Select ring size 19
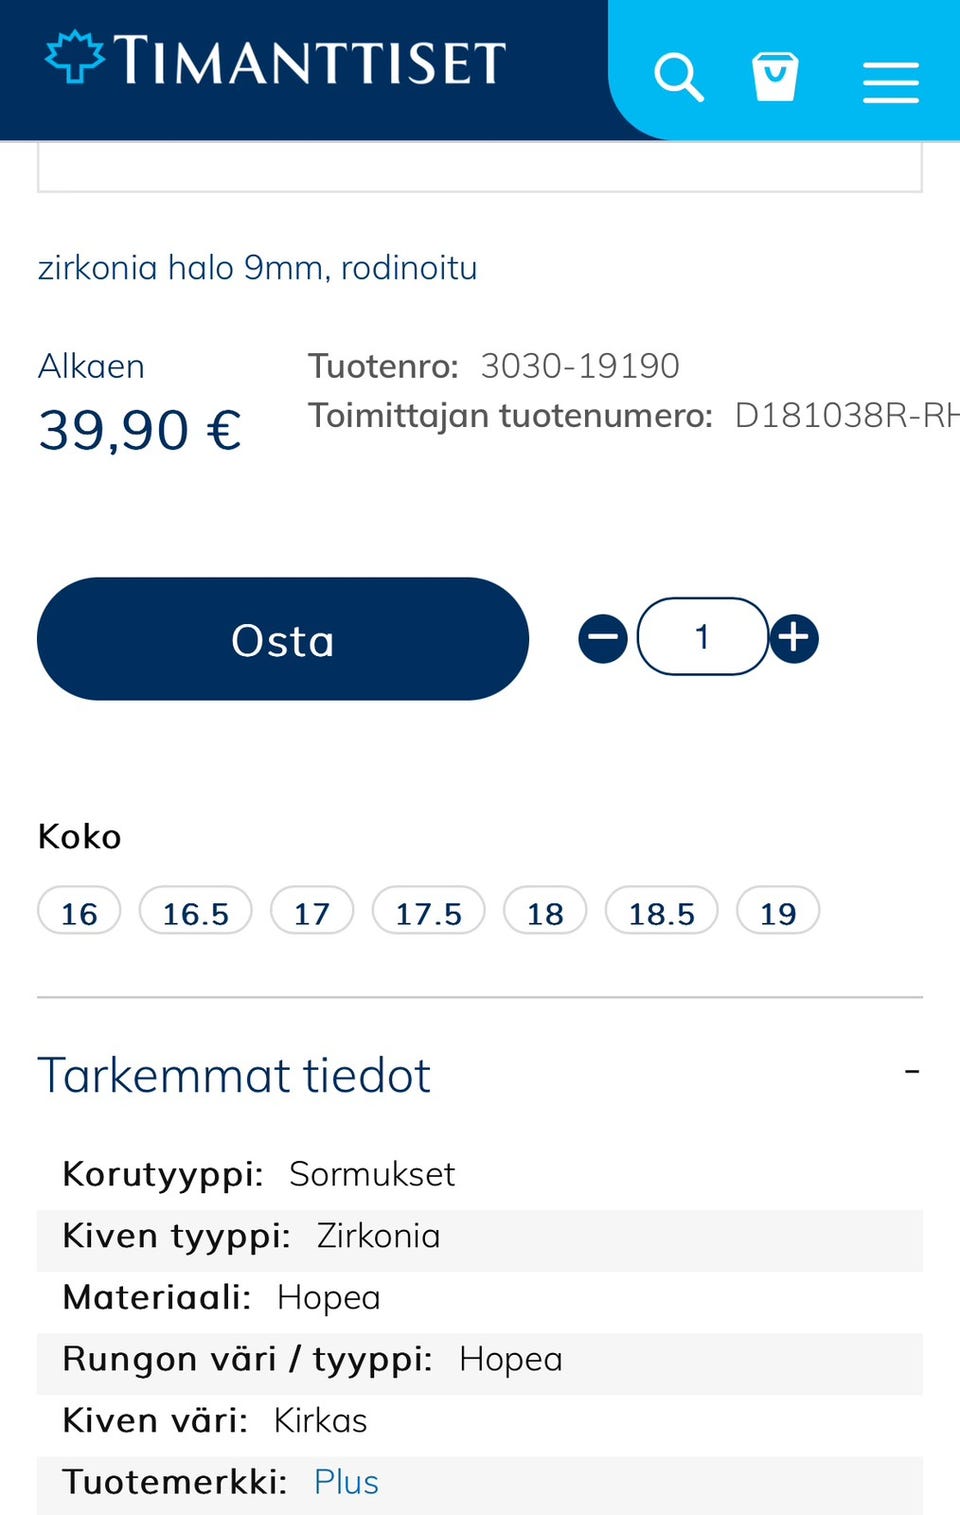The width and height of the screenshot is (960, 1515). [x=778, y=912]
